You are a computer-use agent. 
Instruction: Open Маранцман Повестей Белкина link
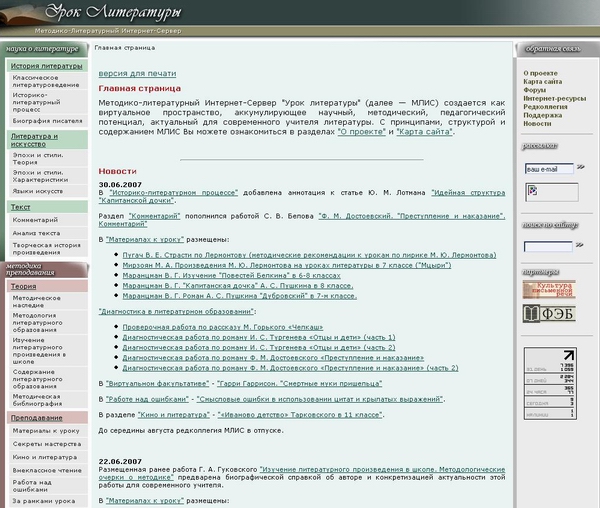point(232,275)
